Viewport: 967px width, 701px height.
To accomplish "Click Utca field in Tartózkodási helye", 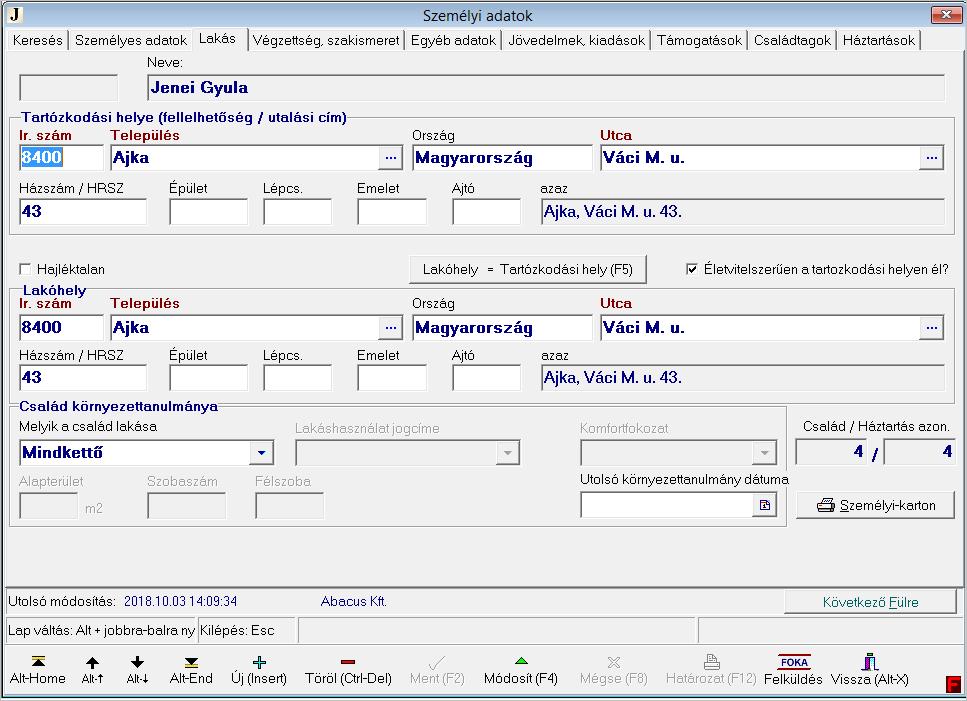I will 760,158.
